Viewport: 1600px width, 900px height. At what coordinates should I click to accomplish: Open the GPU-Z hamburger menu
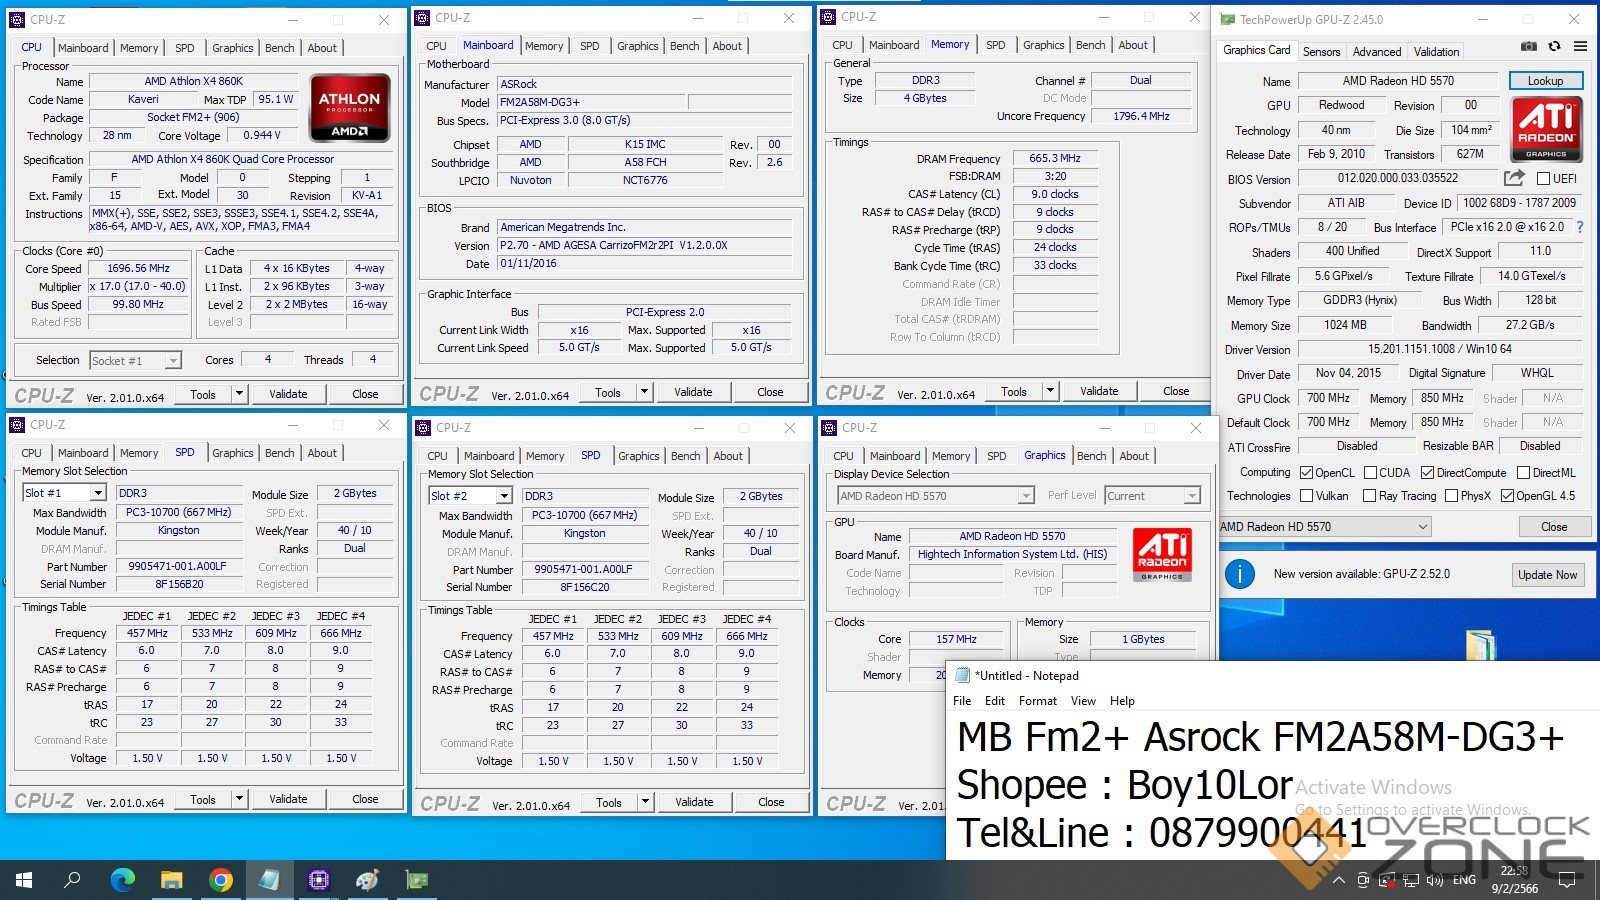(x=1580, y=46)
